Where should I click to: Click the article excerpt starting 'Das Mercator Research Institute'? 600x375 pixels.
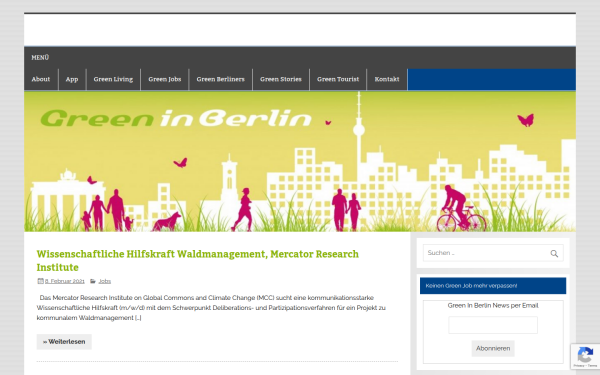click(211, 308)
